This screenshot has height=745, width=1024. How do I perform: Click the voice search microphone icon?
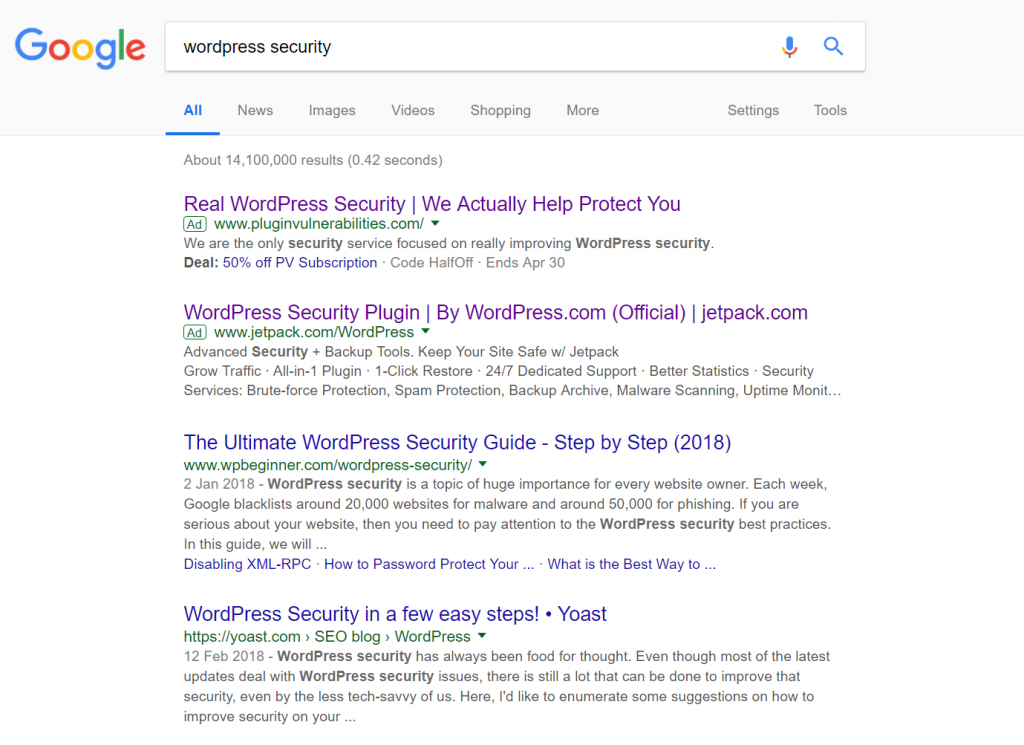789,46
